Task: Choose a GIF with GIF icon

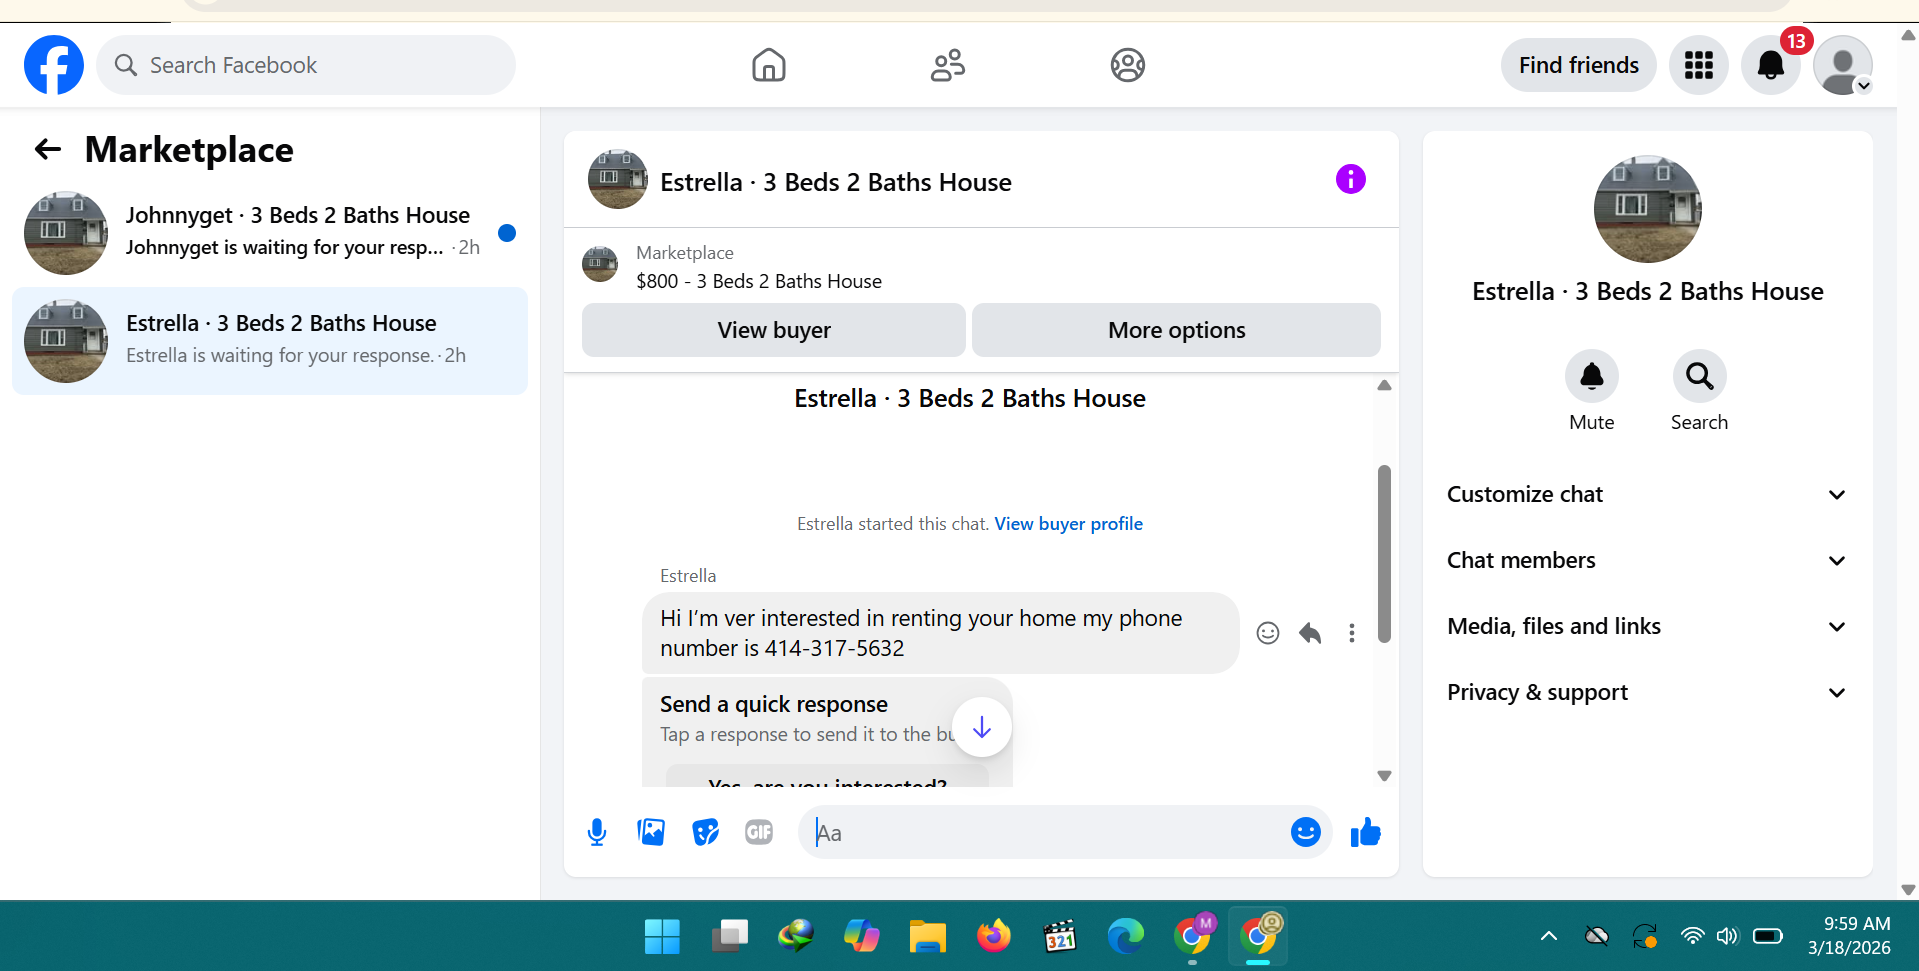Action: point(759,832)
